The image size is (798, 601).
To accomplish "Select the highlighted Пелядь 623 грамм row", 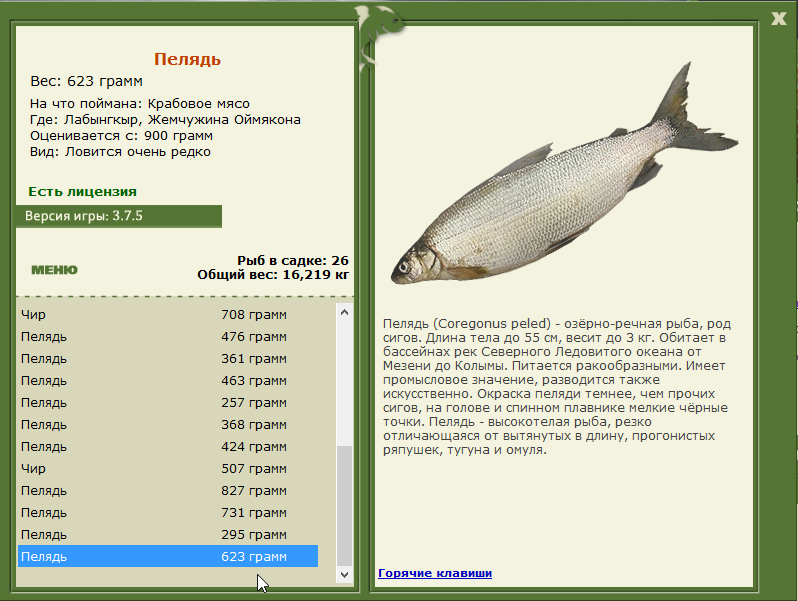I will (168, 556).
